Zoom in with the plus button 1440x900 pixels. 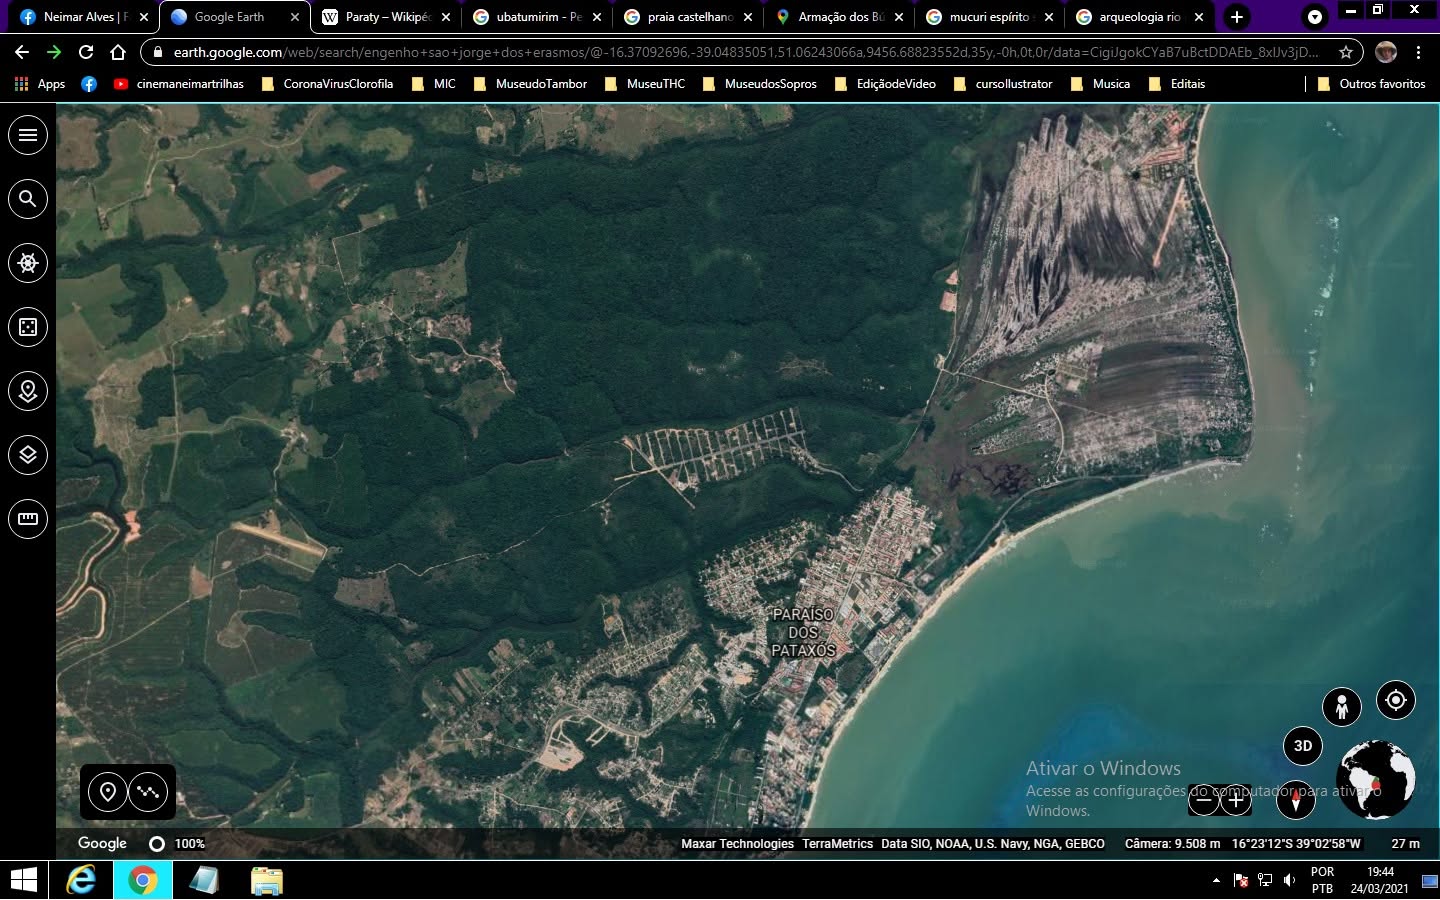pos(1236,800)
